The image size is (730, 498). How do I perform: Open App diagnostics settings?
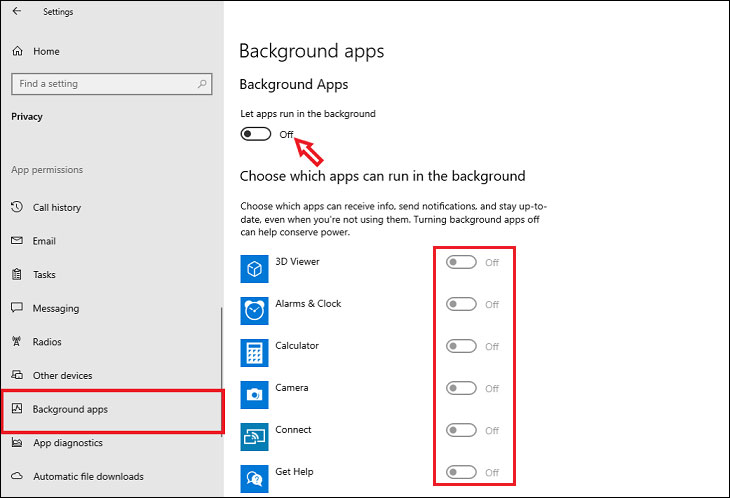pos(67,443)
